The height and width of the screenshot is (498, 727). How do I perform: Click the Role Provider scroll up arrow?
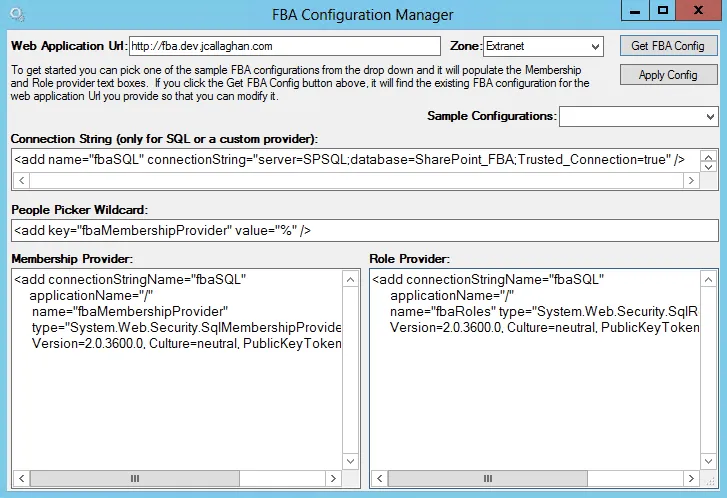coord(708,279)
